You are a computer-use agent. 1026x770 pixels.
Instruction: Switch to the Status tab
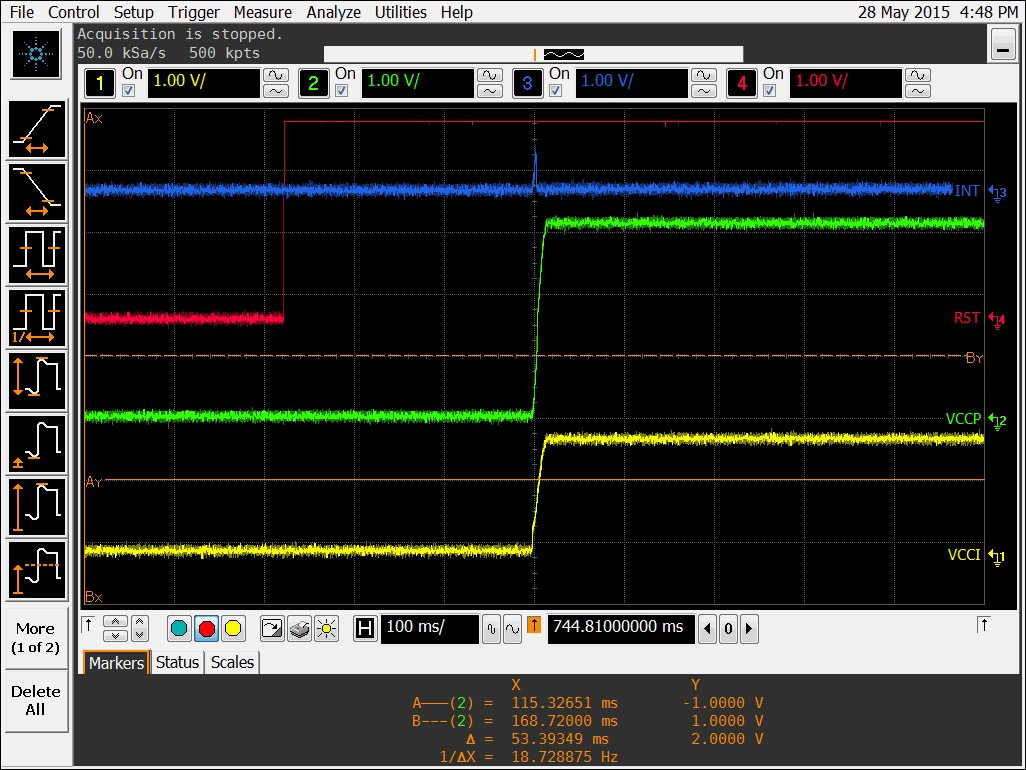coord(177,663)
